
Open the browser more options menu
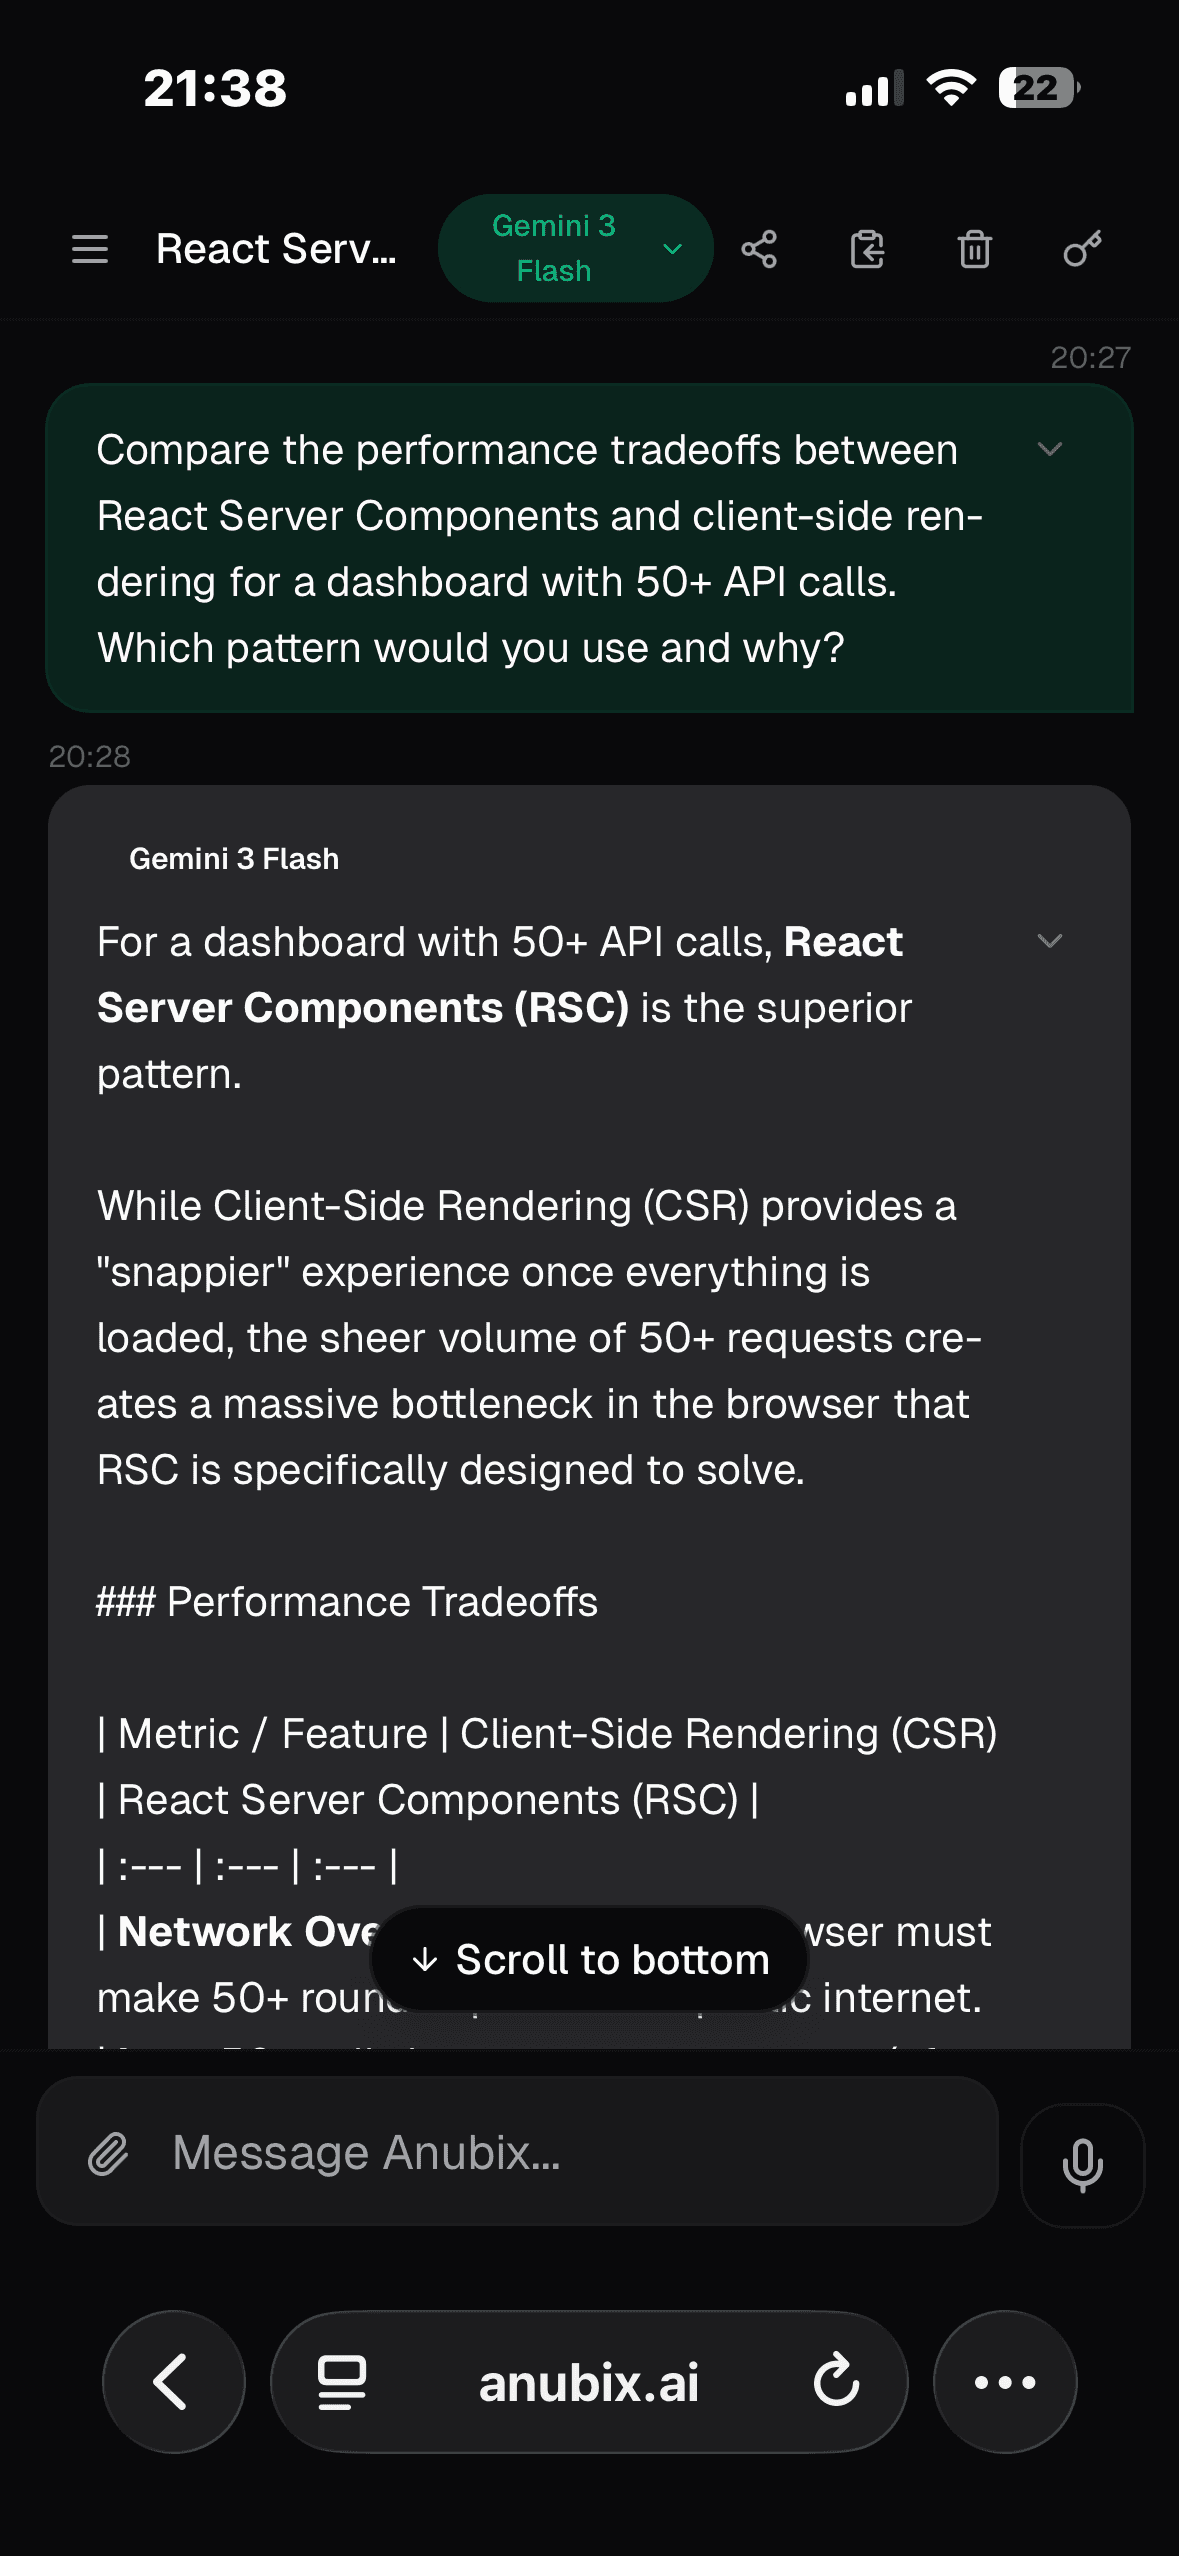[1005, 2381]
